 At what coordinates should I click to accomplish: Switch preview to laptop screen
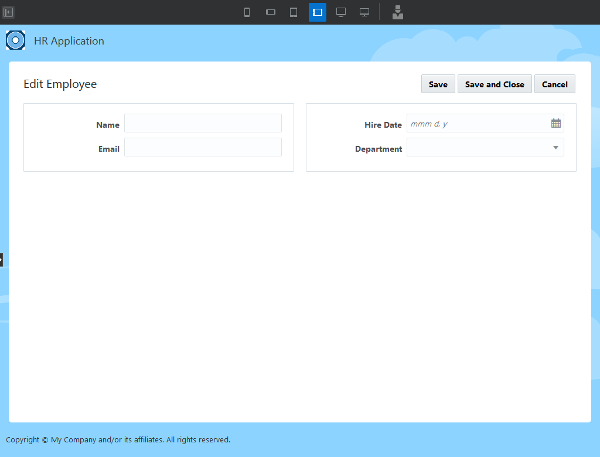tap(341, 12)
